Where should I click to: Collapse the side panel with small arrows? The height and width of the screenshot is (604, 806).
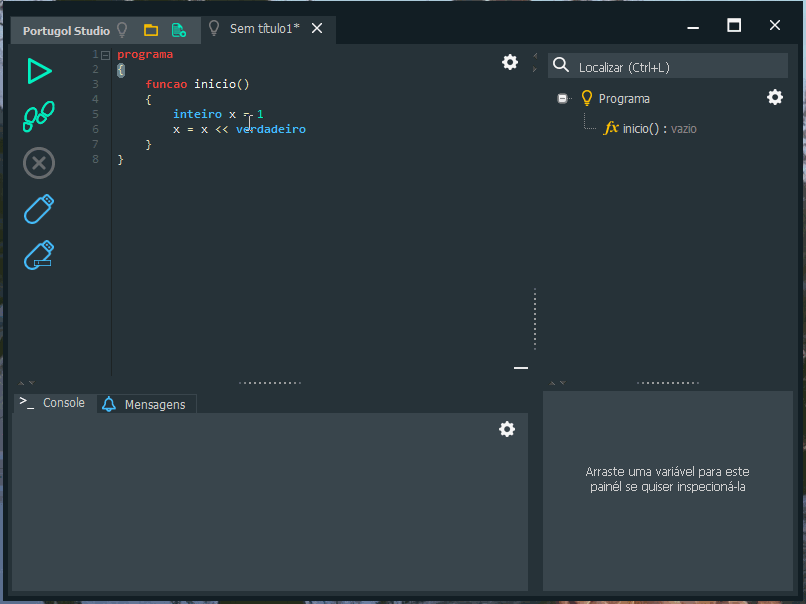point(535,62)
